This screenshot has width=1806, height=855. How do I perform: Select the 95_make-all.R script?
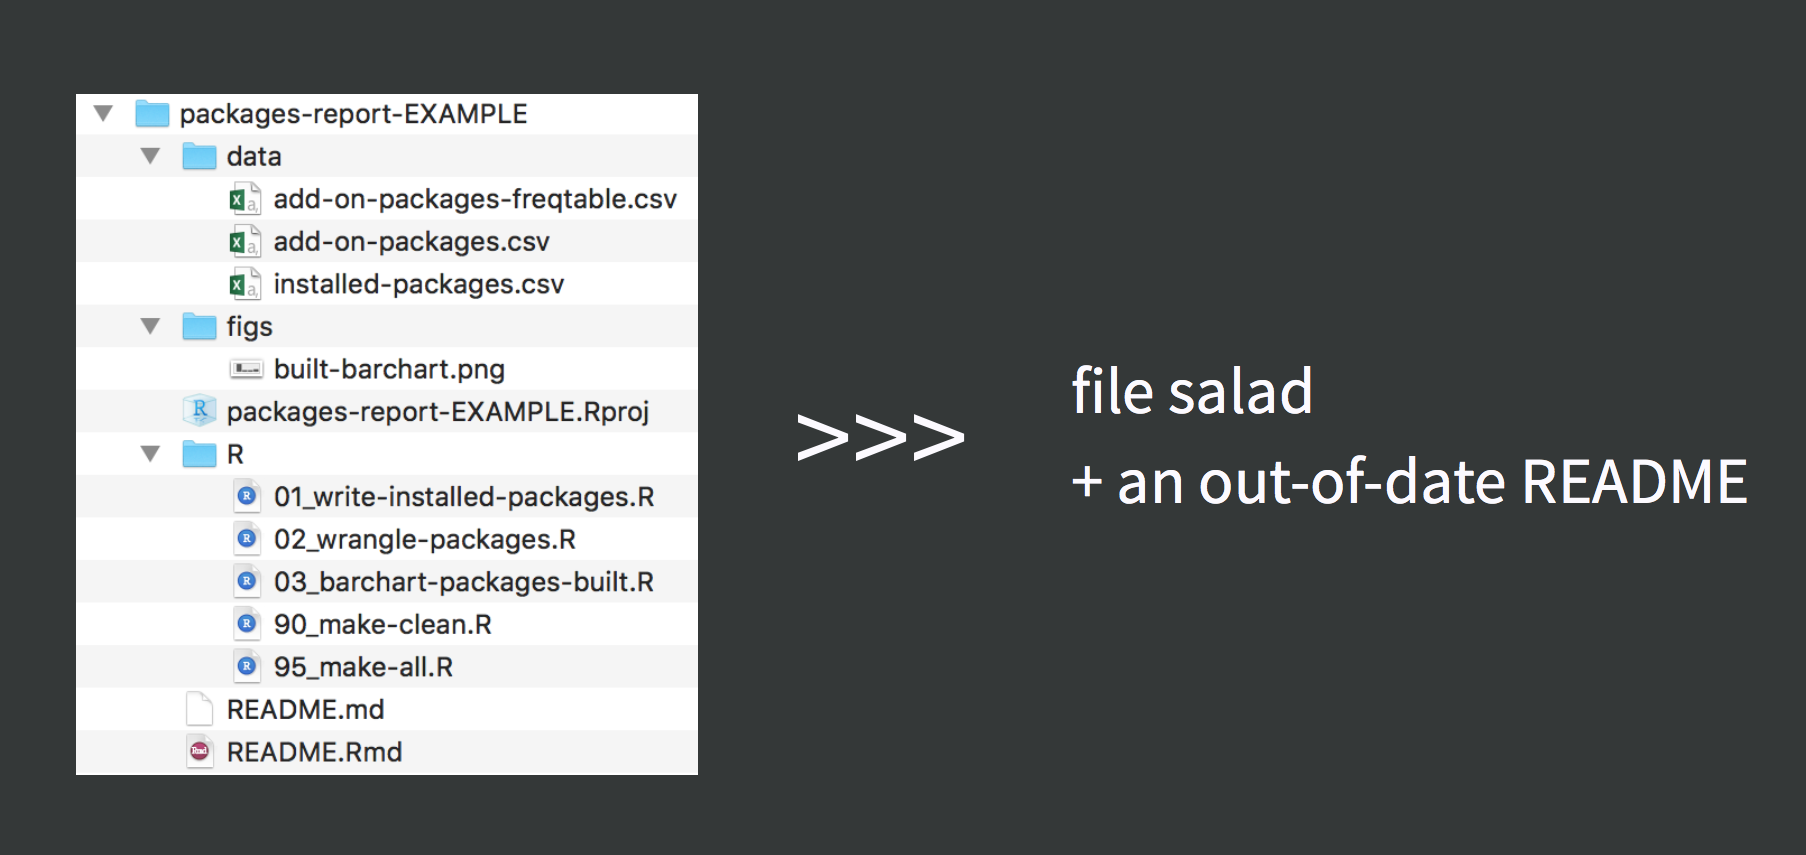tap(387, 666)
